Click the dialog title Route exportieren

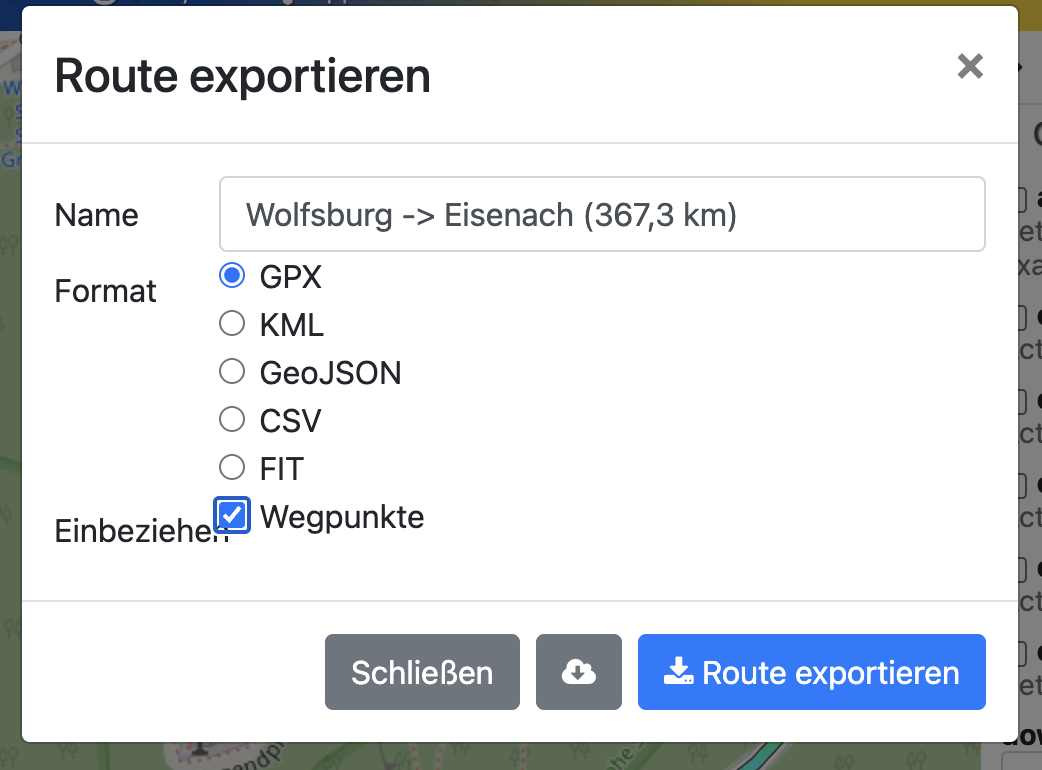coord(242,76)
